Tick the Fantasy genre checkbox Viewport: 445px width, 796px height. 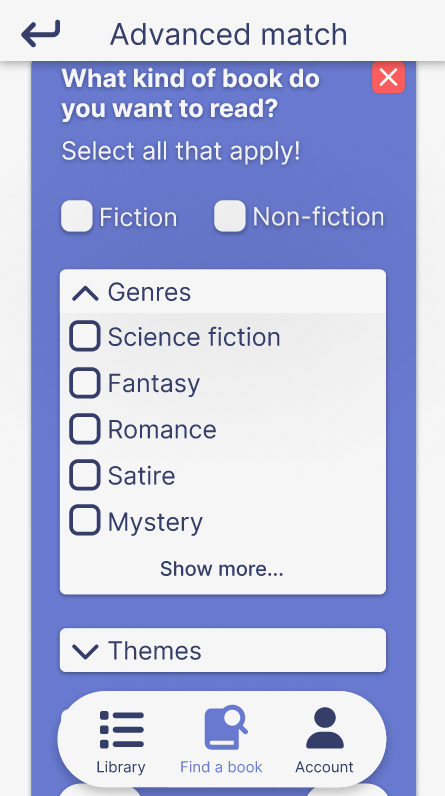tap(84, 383)
